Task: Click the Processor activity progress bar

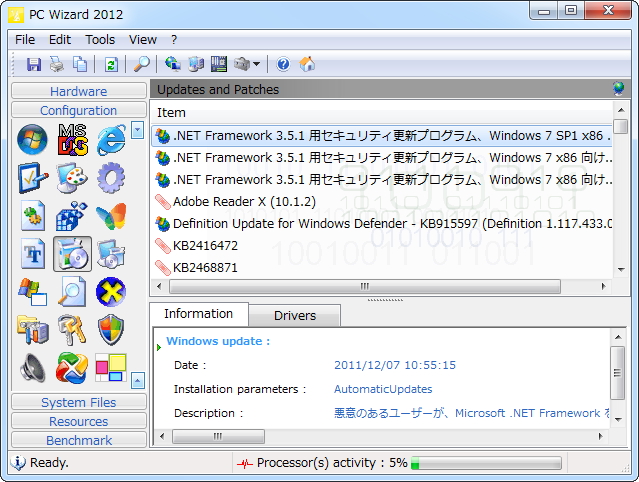Action: pyautogui.click(x=486, y=463)
